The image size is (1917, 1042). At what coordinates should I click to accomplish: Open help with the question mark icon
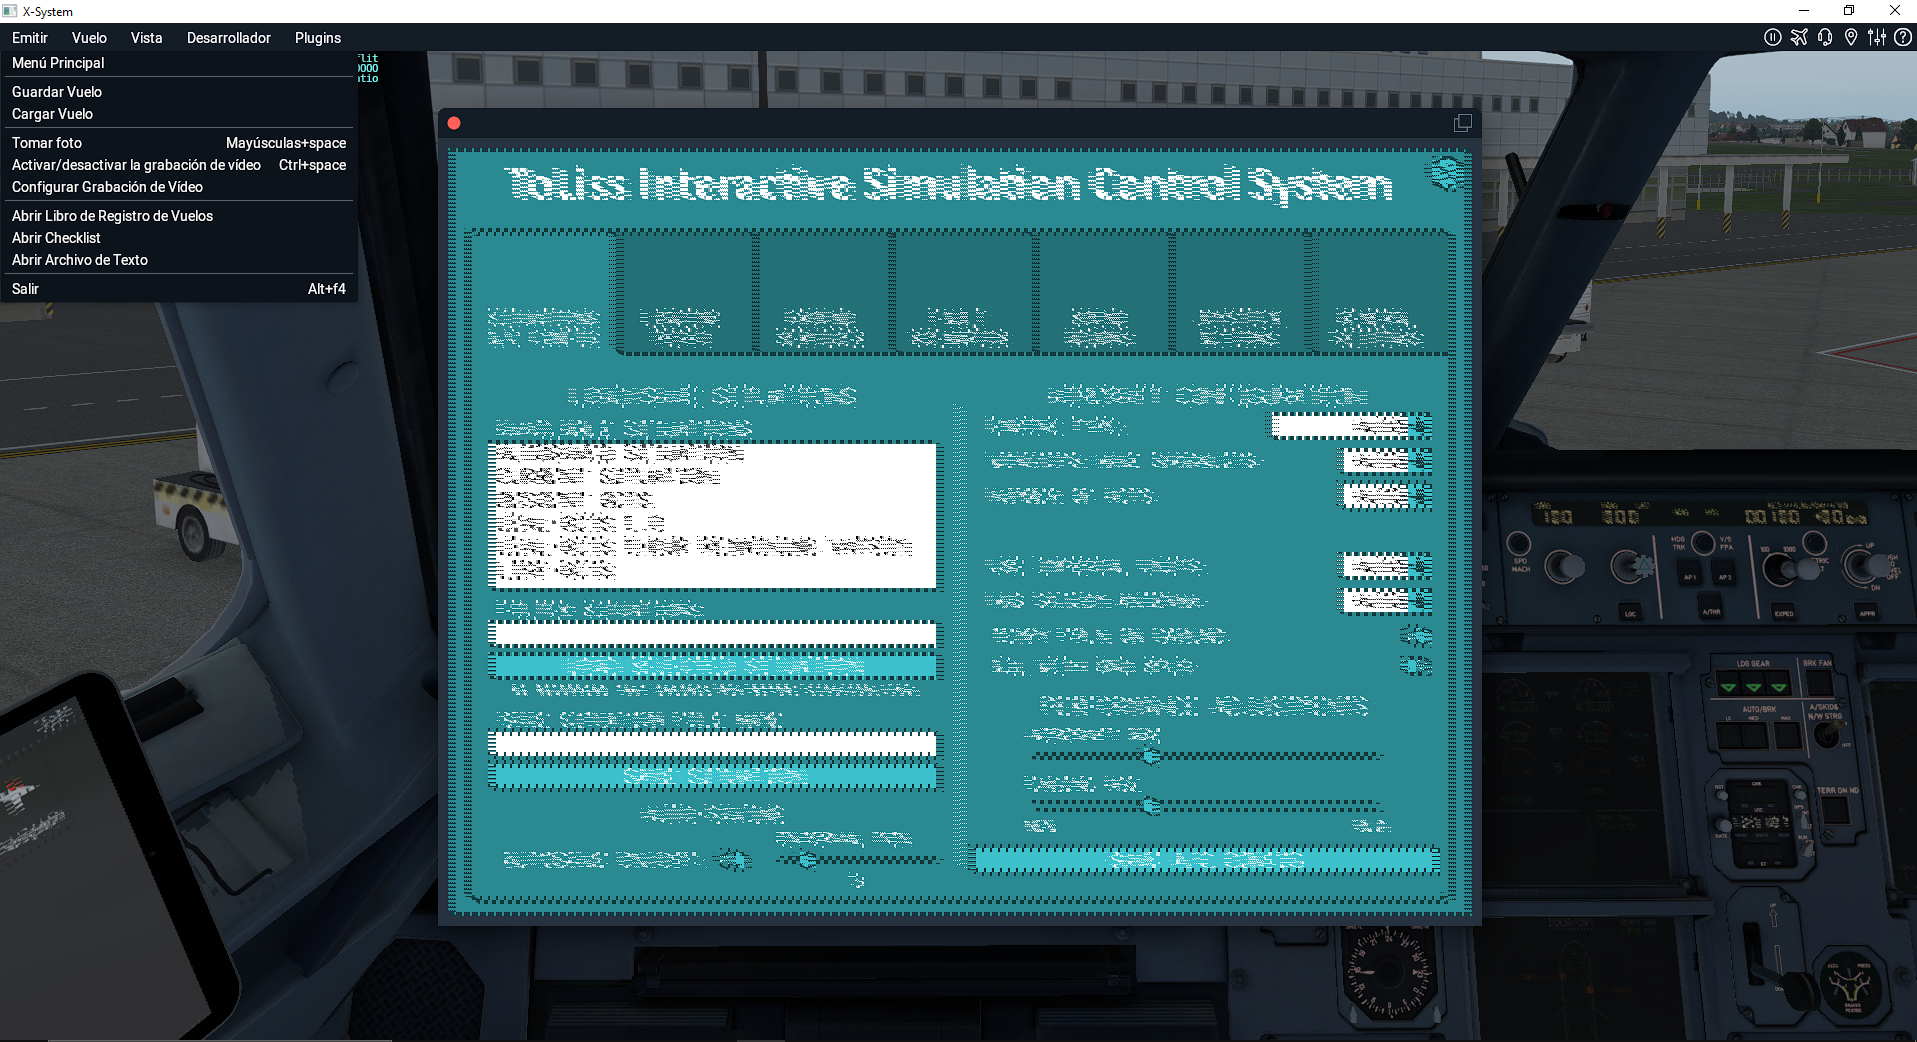tap(1903, 37)
